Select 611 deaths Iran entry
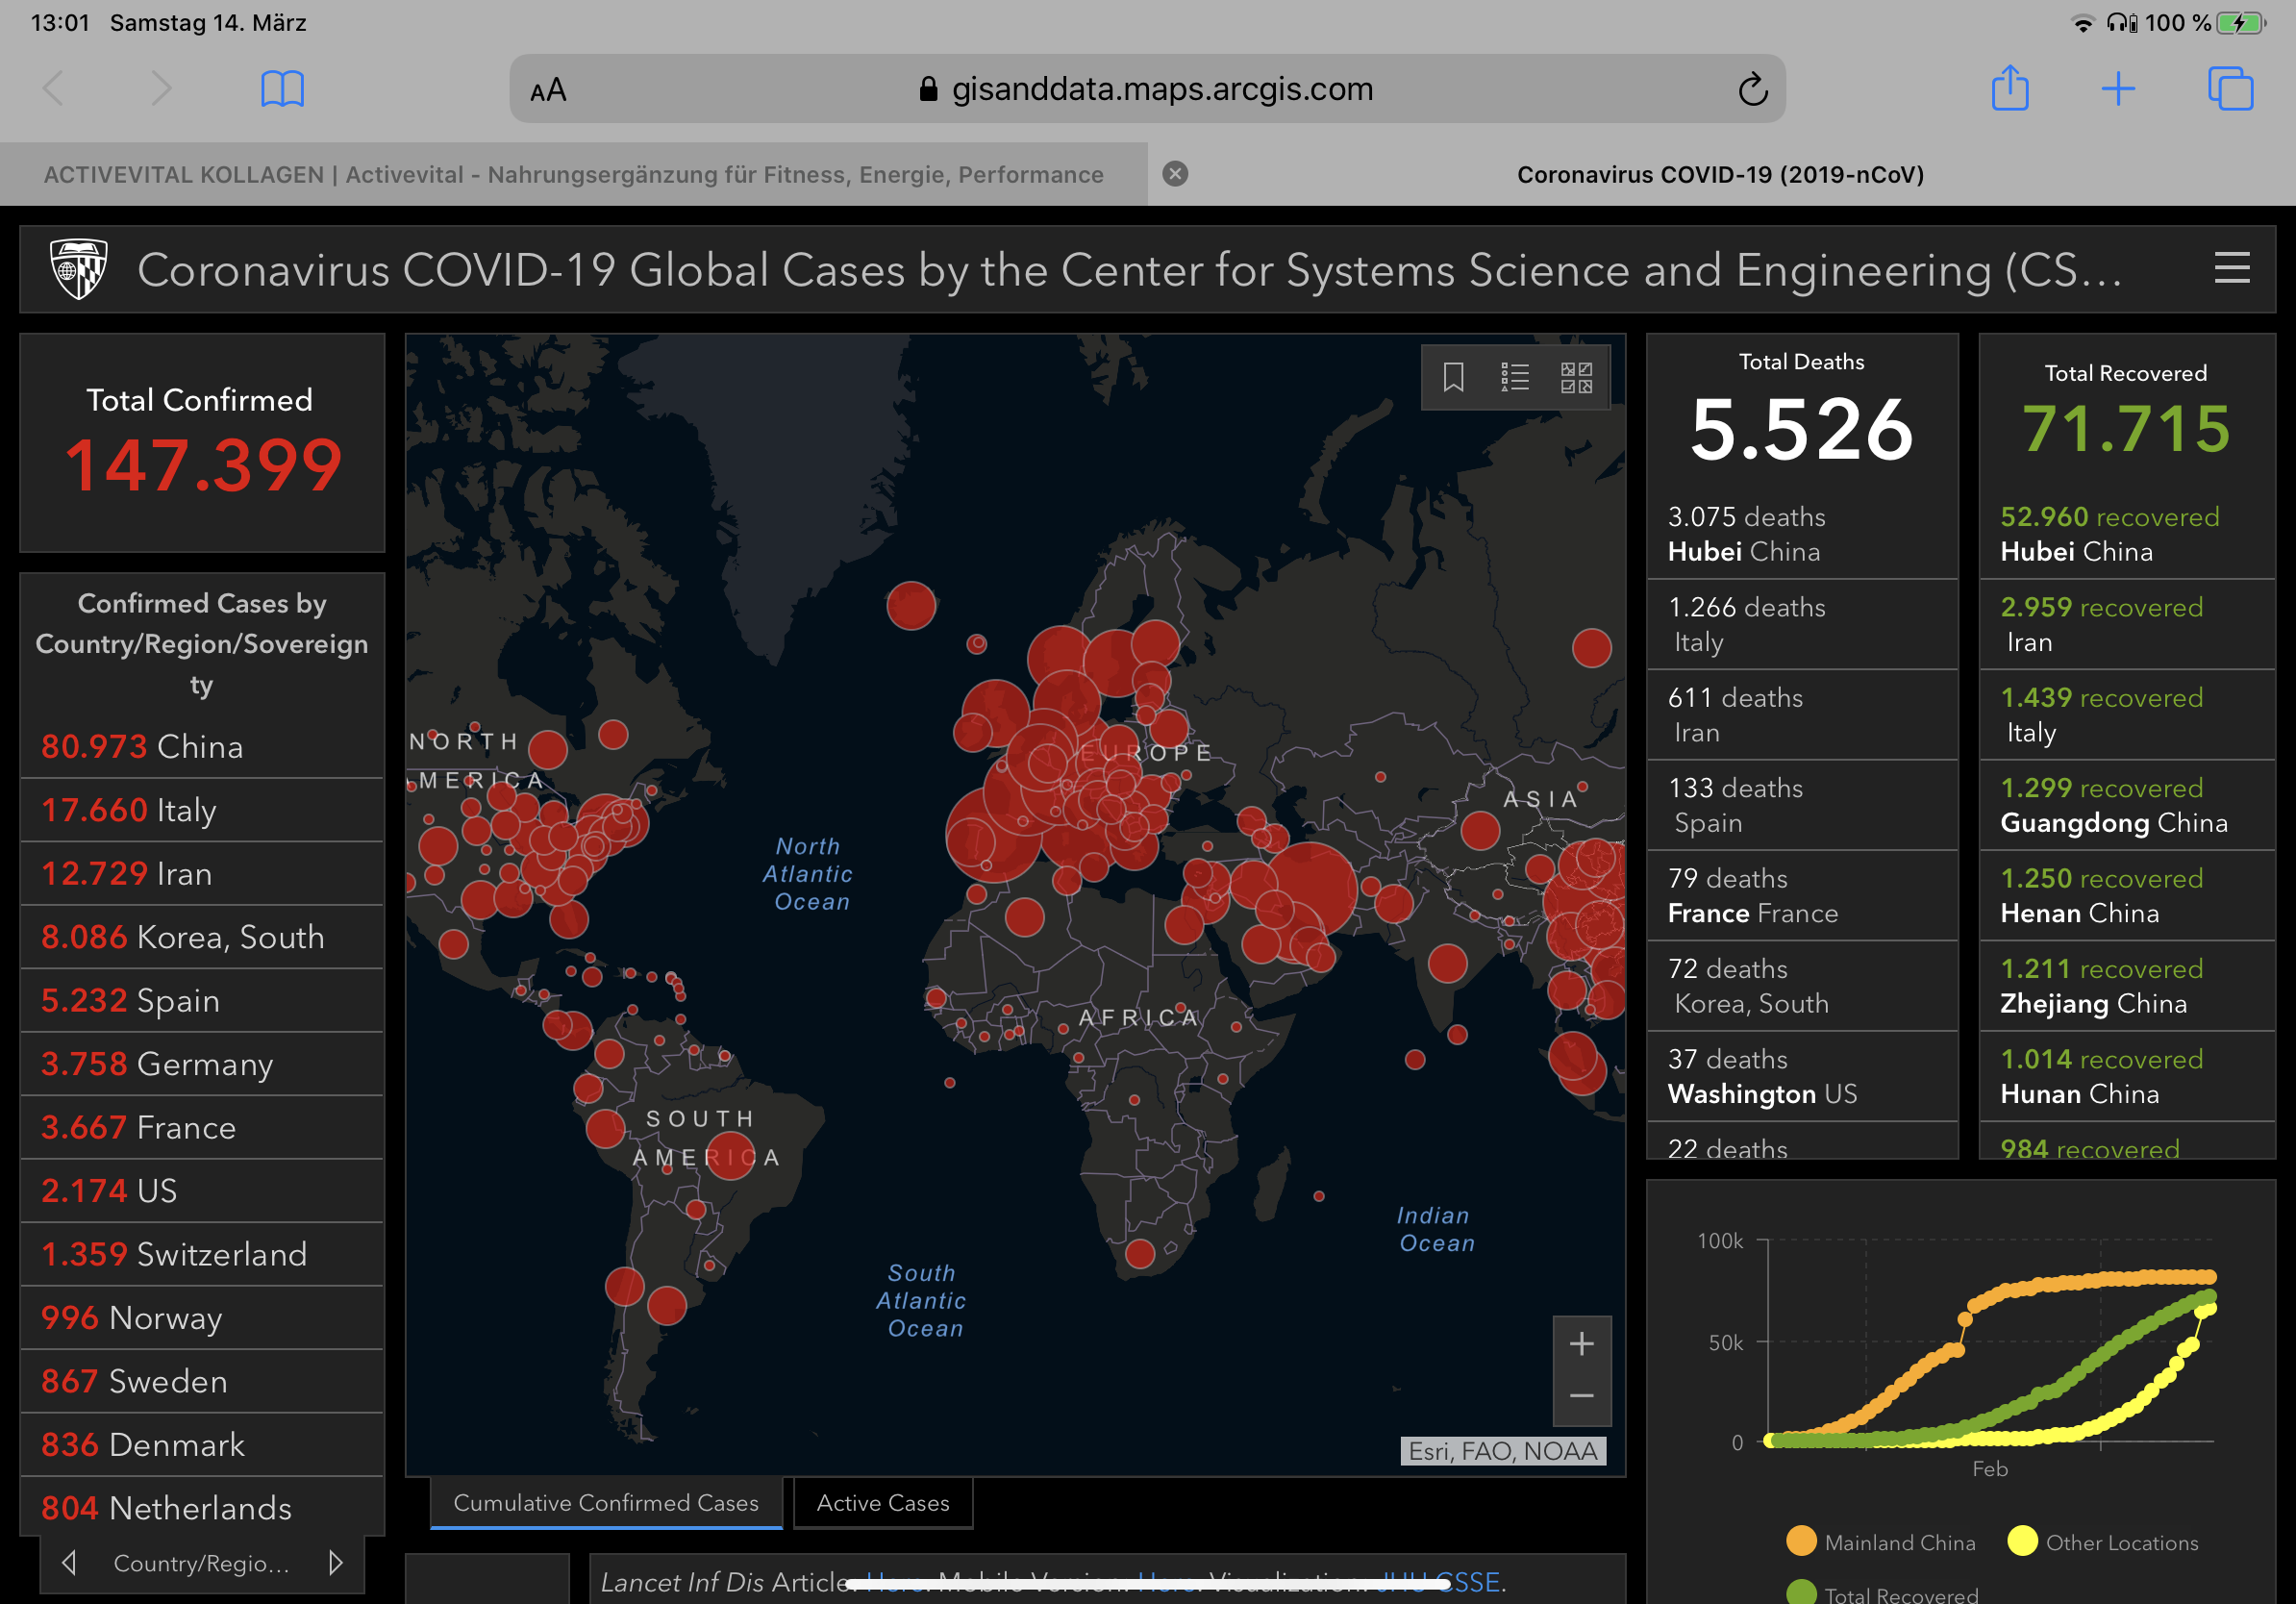This screenshot has width=2296, height=1604. (x=1802, y=715)
